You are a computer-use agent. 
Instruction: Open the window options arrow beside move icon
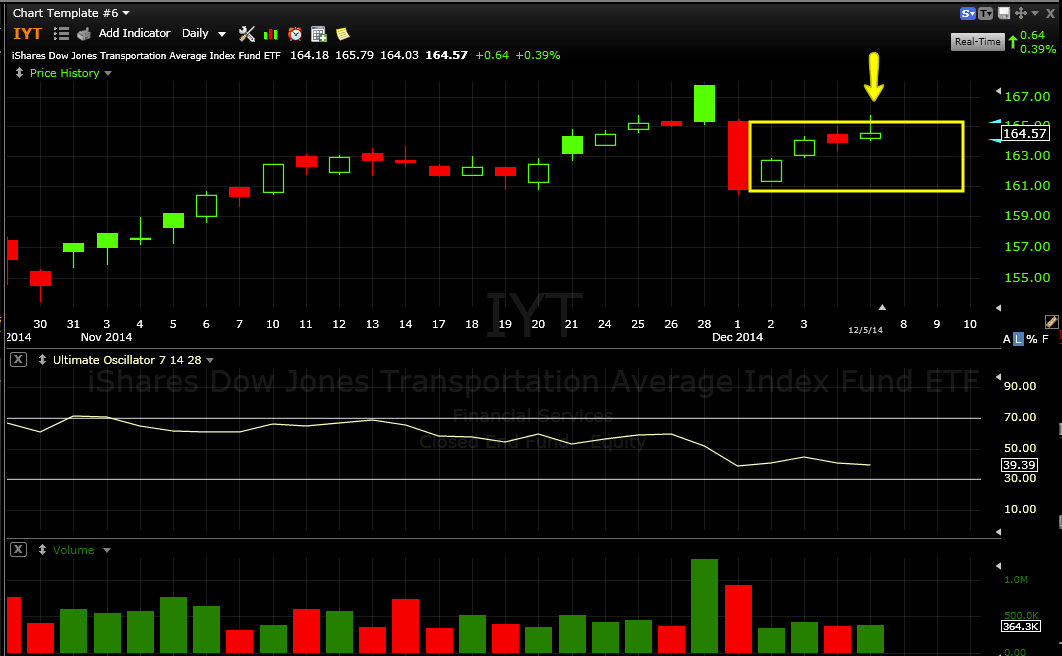point(1035,13)
